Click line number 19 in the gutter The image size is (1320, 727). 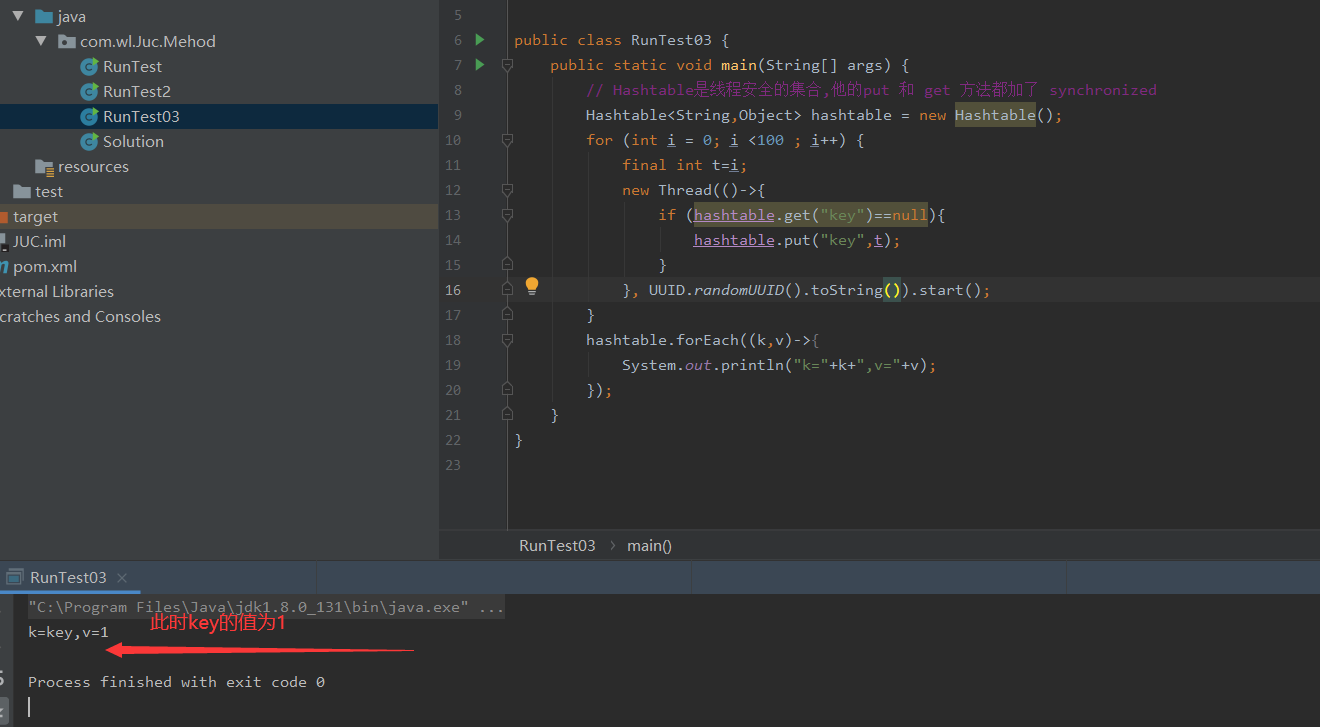pyautogui.click(x=453, y=365)
